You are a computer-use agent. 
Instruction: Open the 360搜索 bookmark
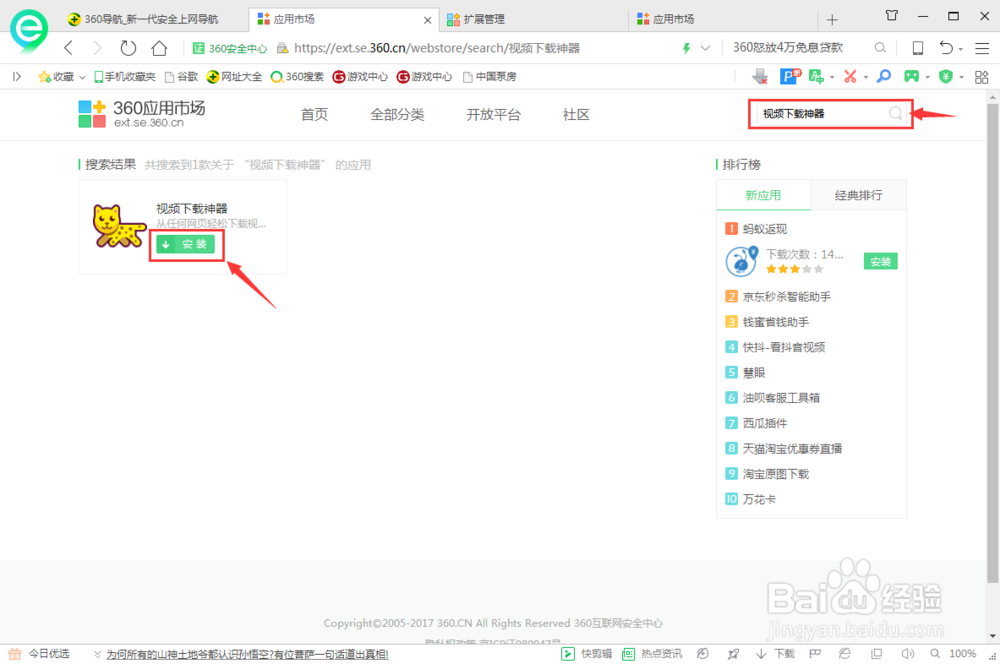(x=297, y=77)
